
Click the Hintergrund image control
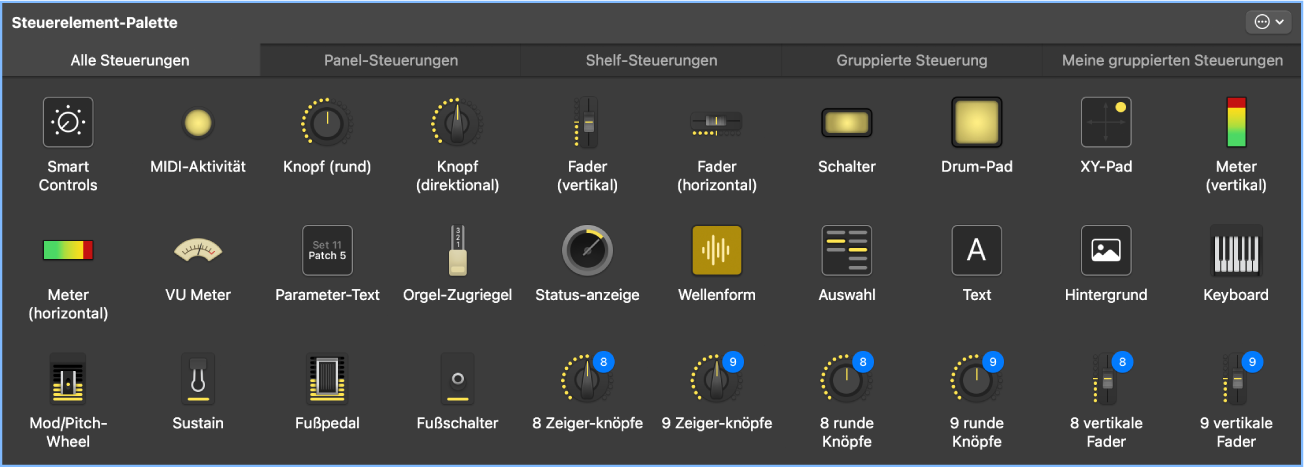click(x=1106, y=251)
